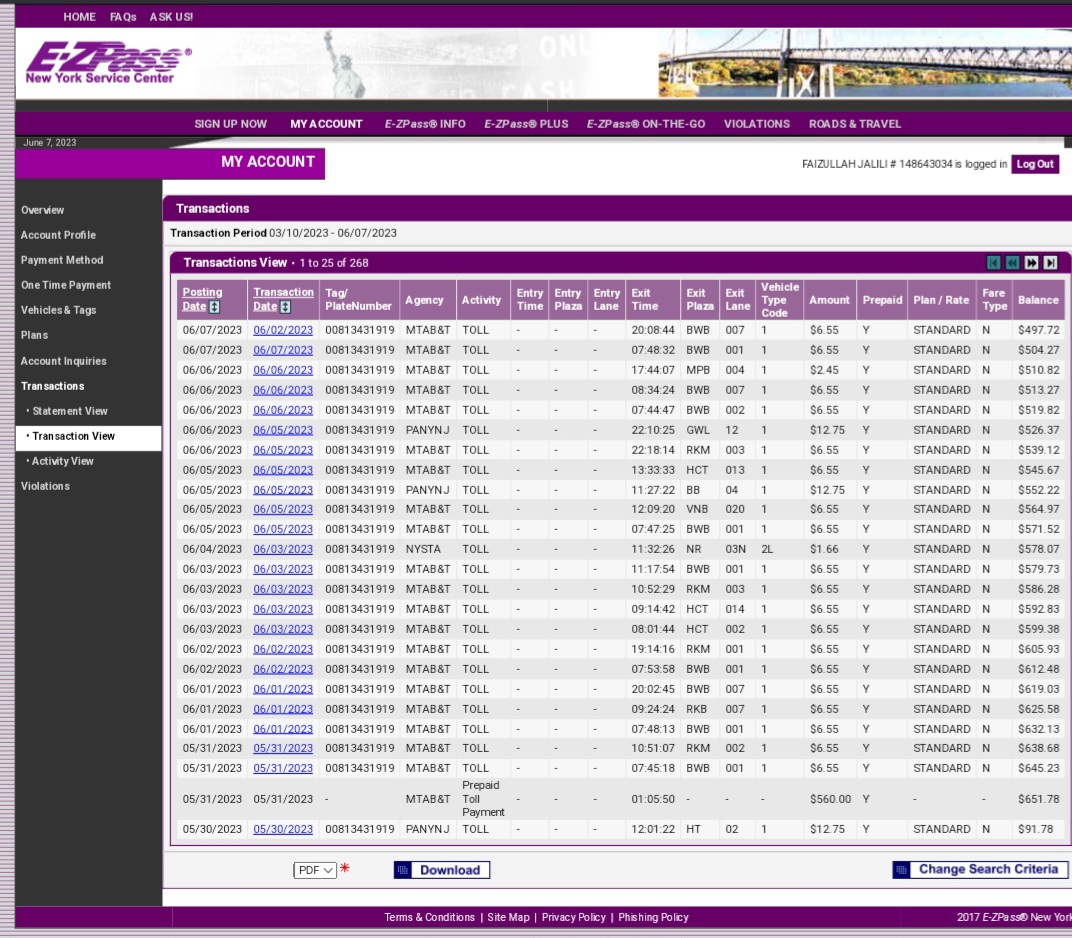Open transaction link in the NYSTA agency row
1072x938 pixels.
(x=283, y=549)
